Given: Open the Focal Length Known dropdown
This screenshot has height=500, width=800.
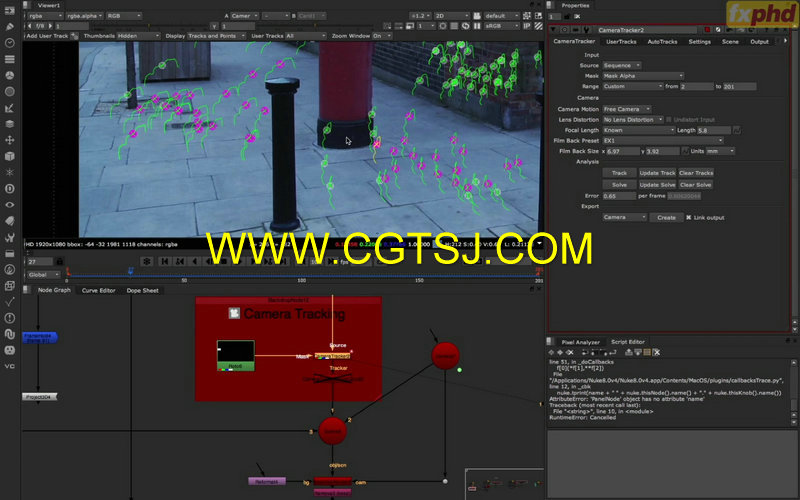Looking at the screenshot, I should point(639,130).
